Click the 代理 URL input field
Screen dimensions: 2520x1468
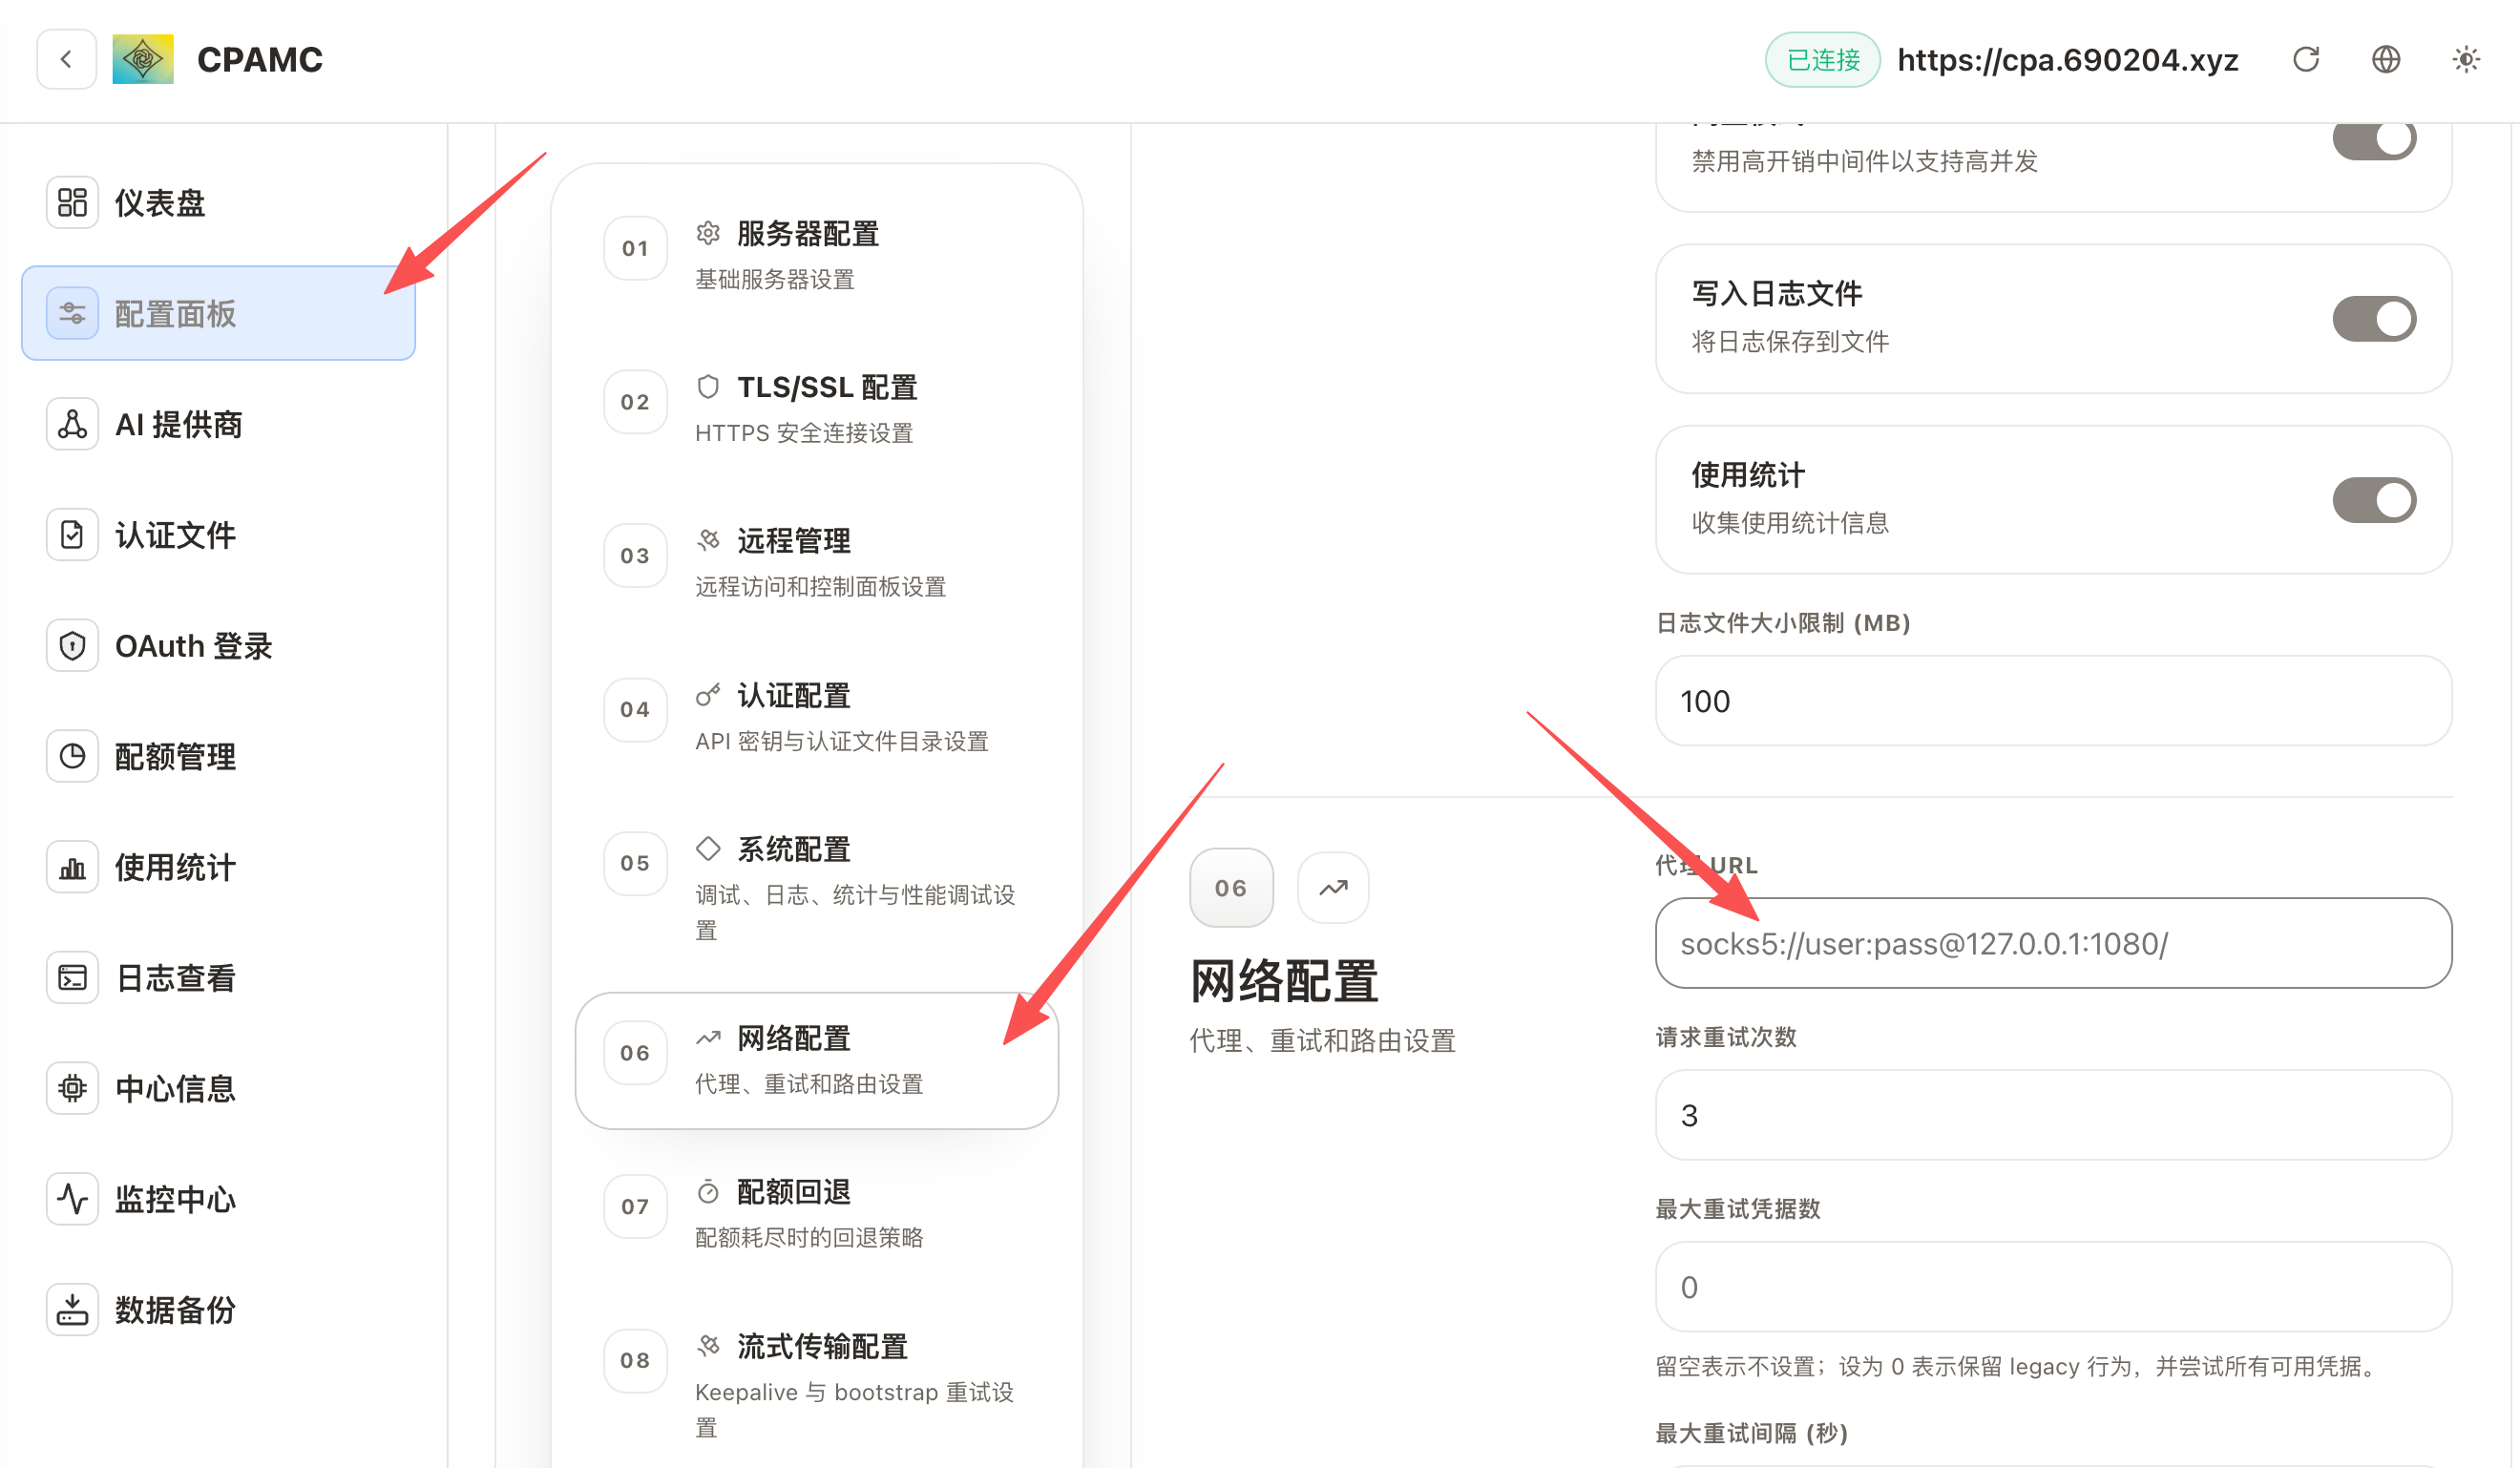[x=2053, y=943]
